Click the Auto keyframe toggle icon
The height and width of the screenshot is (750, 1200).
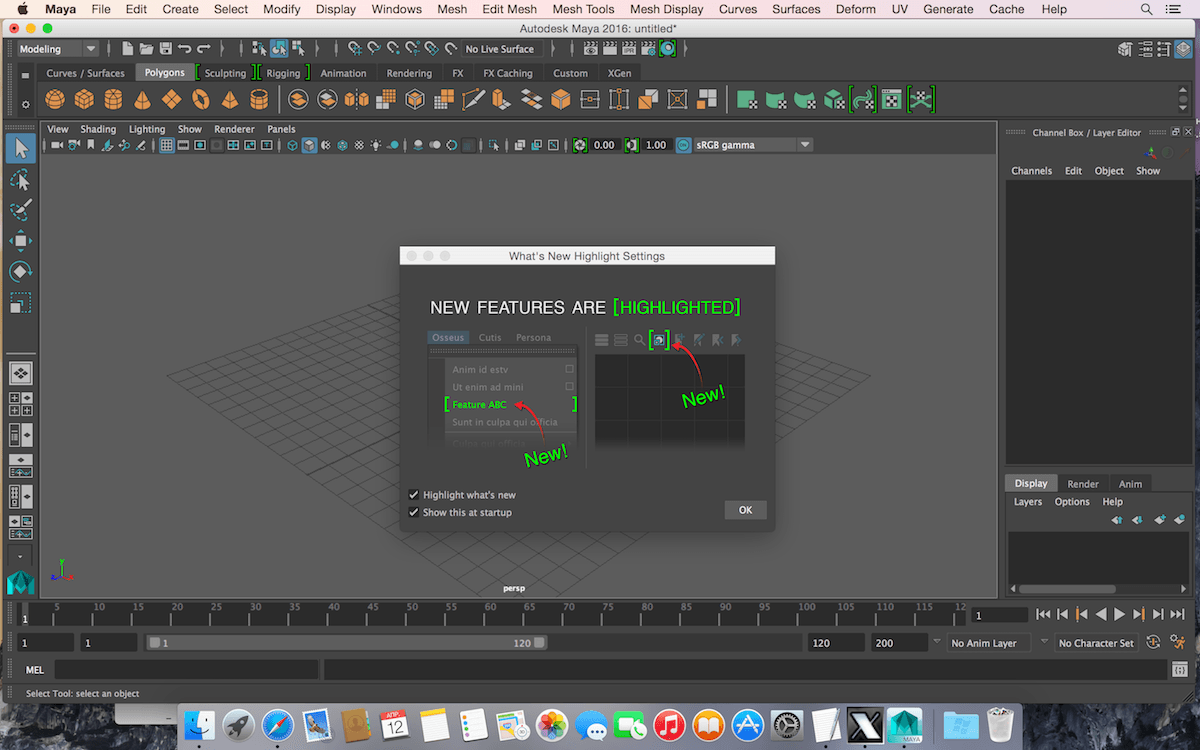click(x=1154, y=642)
